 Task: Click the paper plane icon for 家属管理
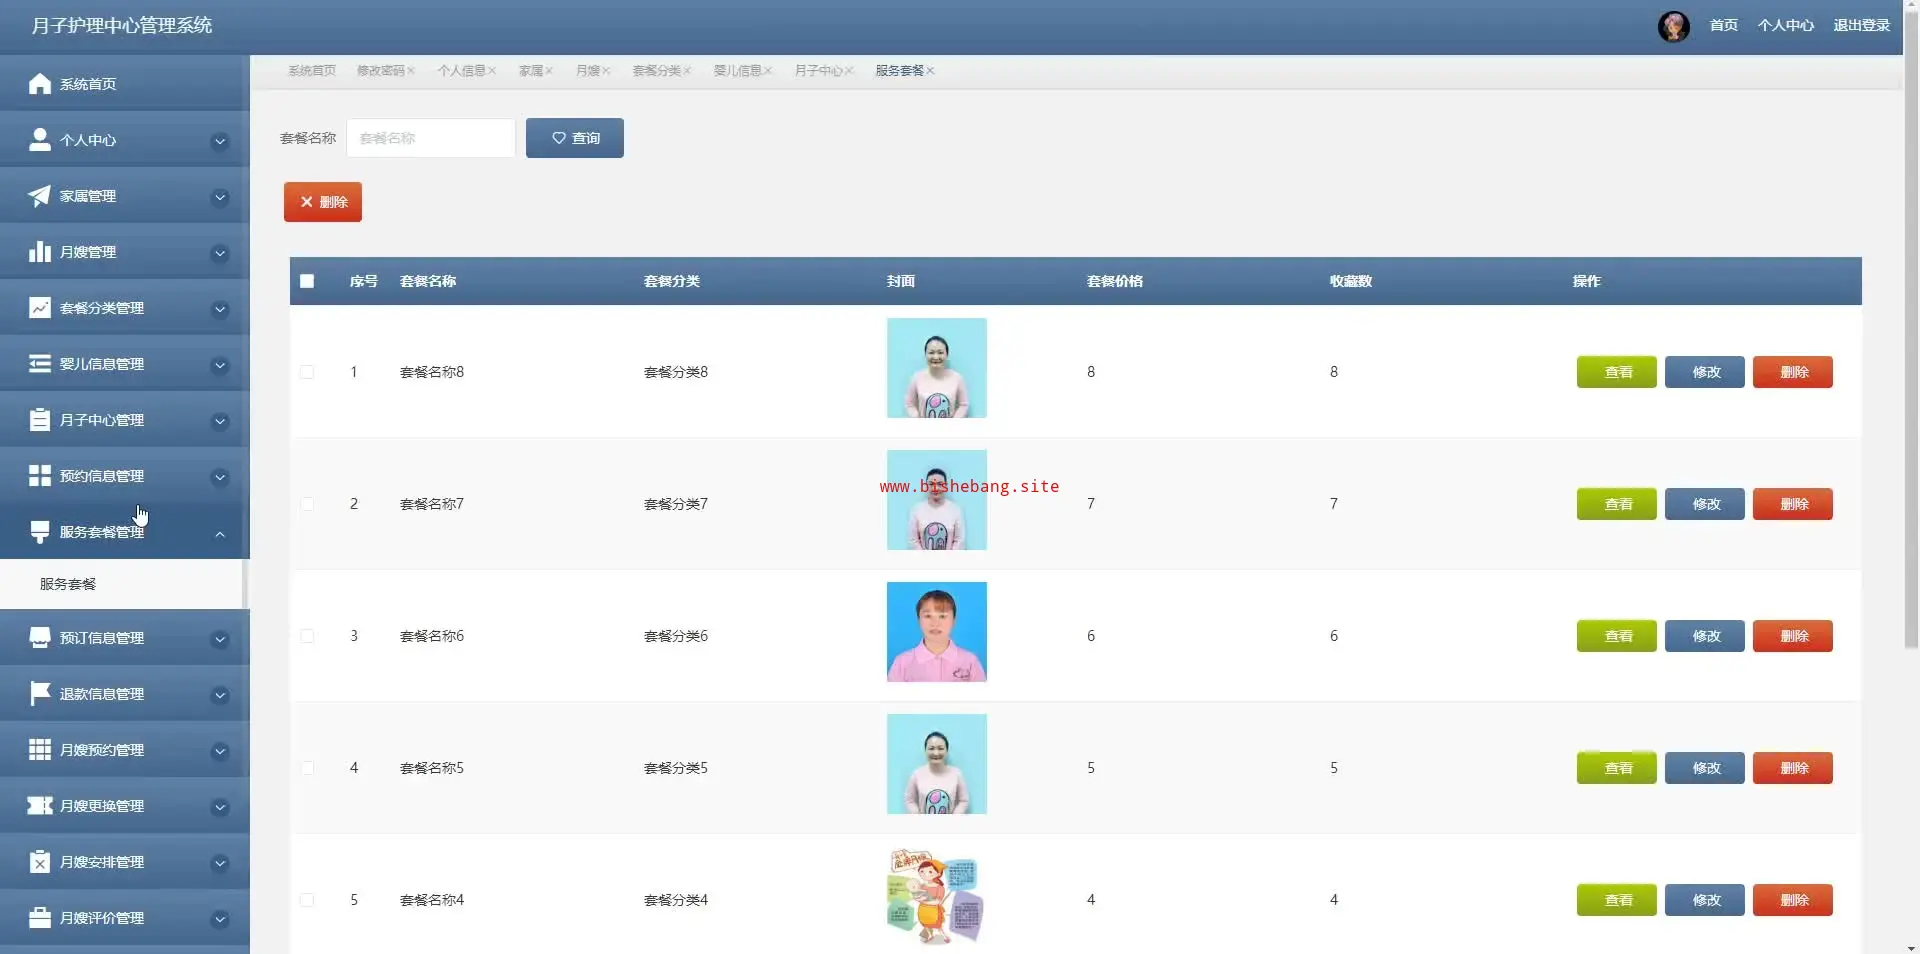click(x=40, y=196)
